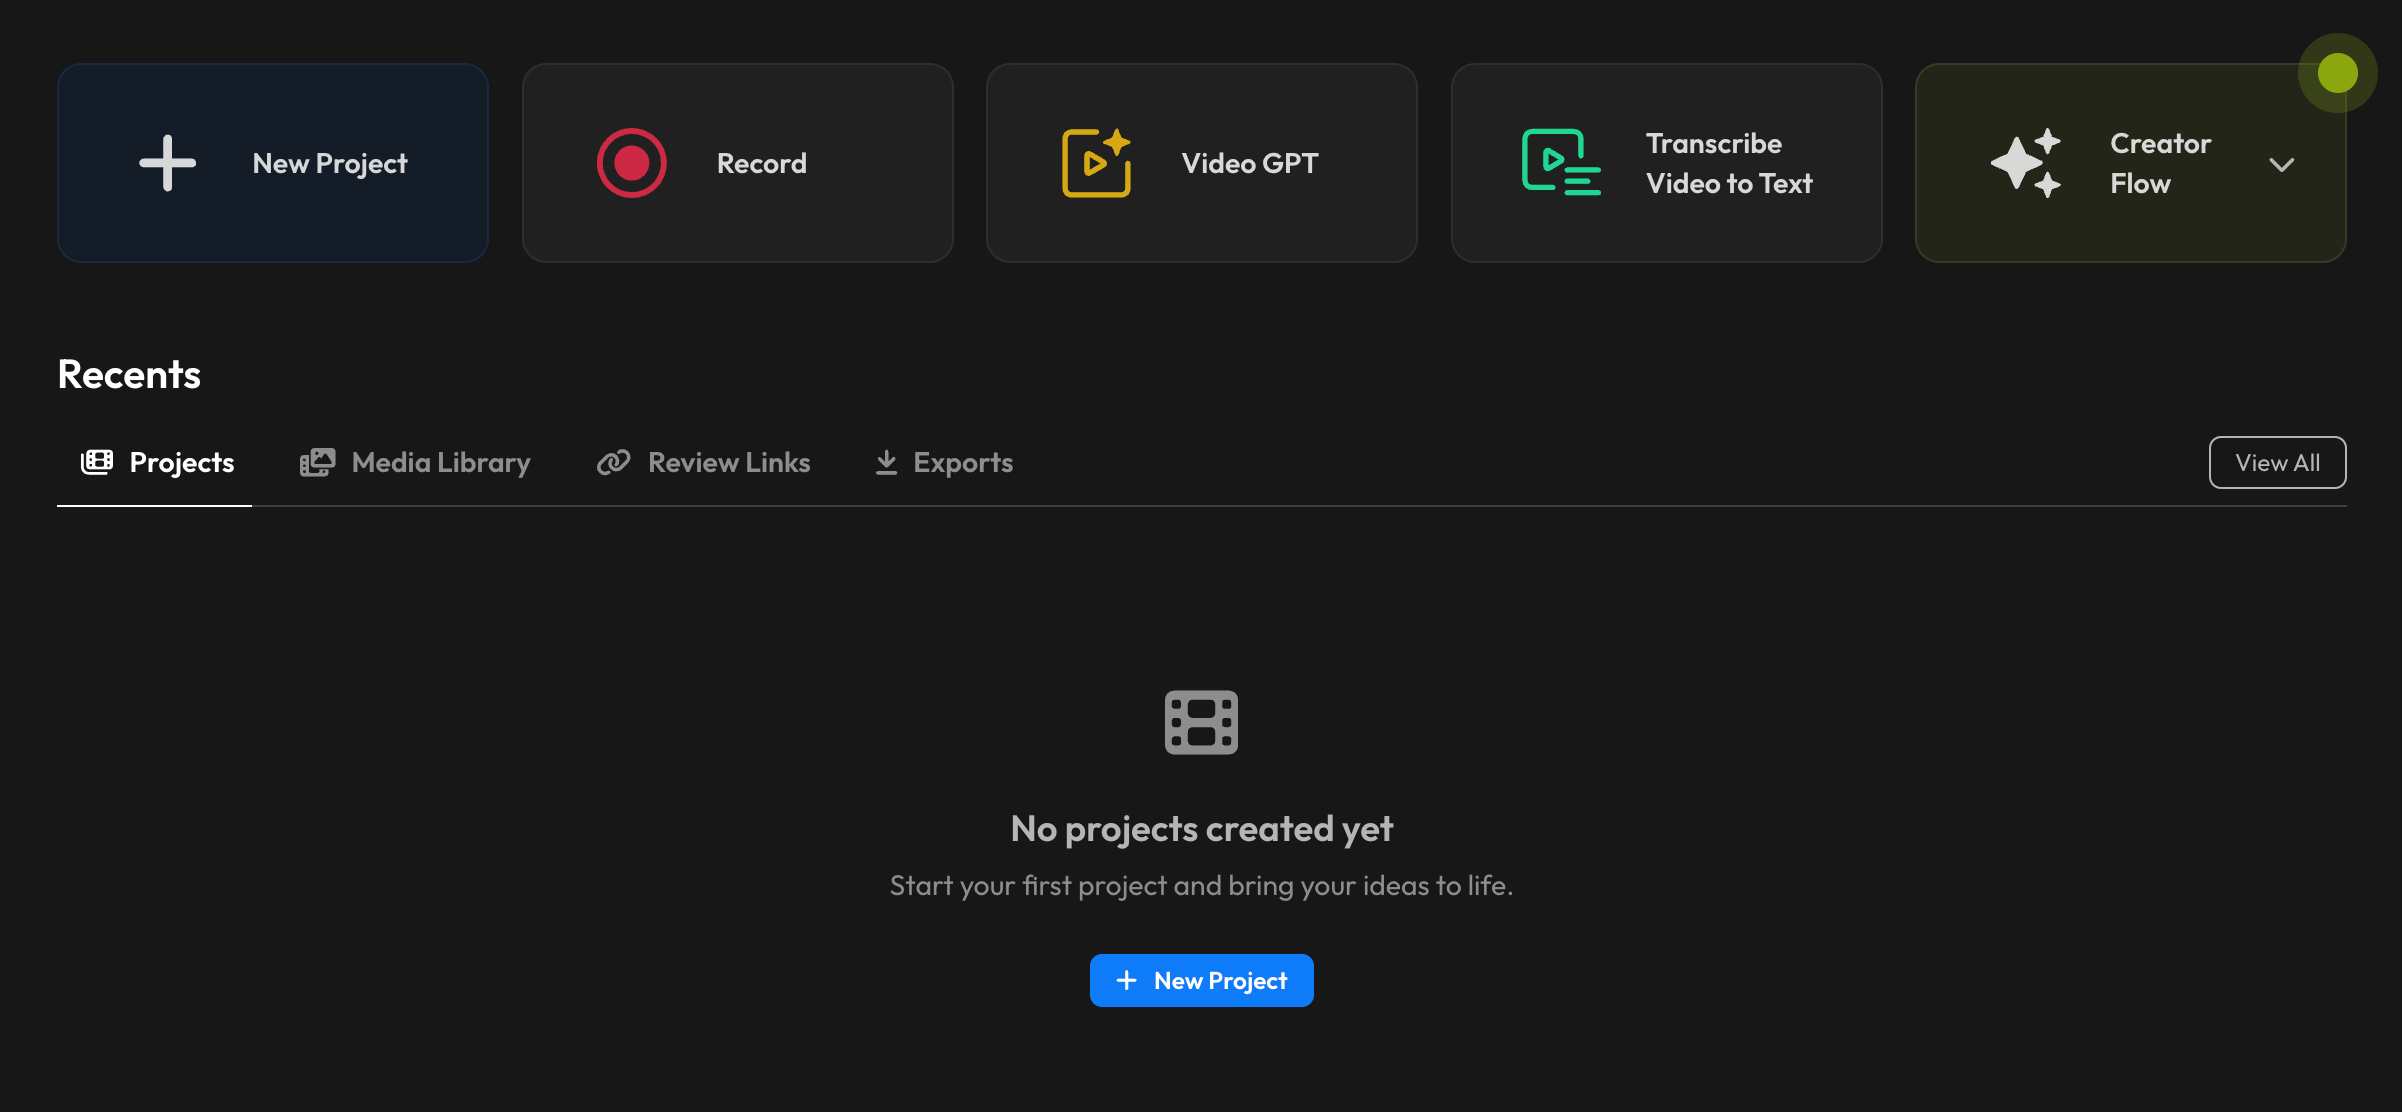Click the red Record circle icon

pos(631,163)
